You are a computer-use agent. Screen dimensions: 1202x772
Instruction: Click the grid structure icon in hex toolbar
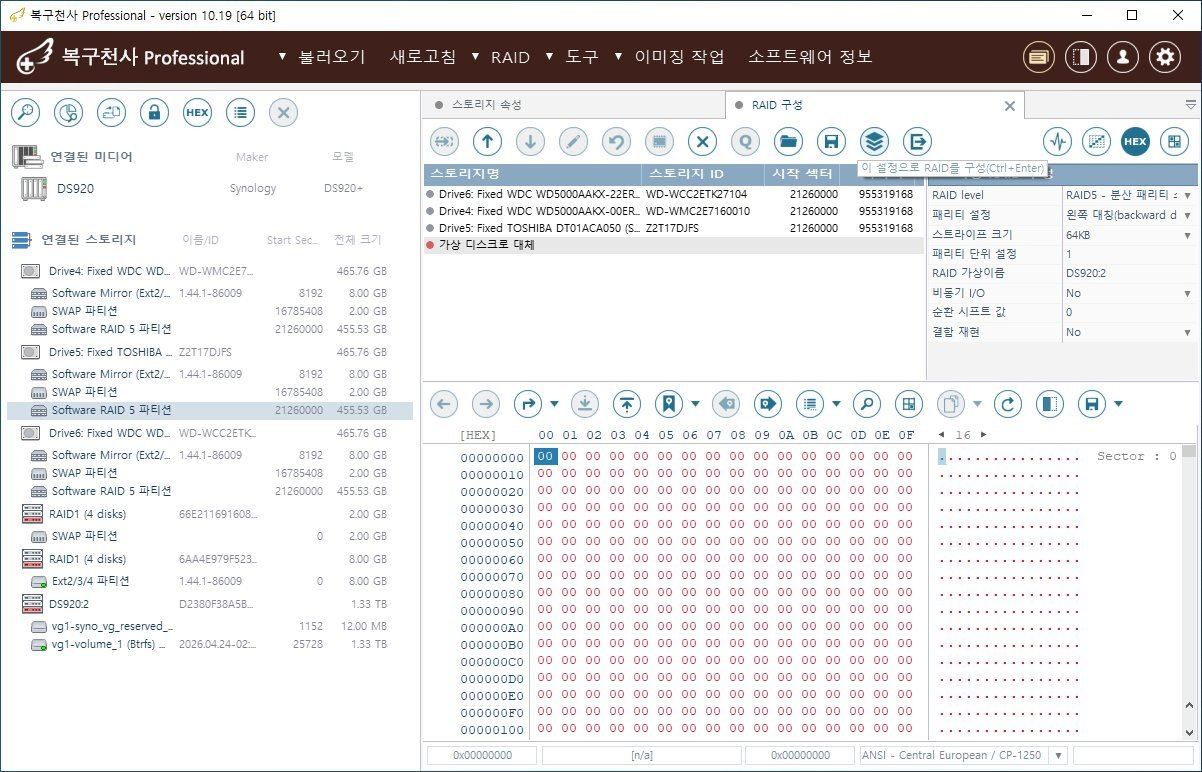point(908,404)
